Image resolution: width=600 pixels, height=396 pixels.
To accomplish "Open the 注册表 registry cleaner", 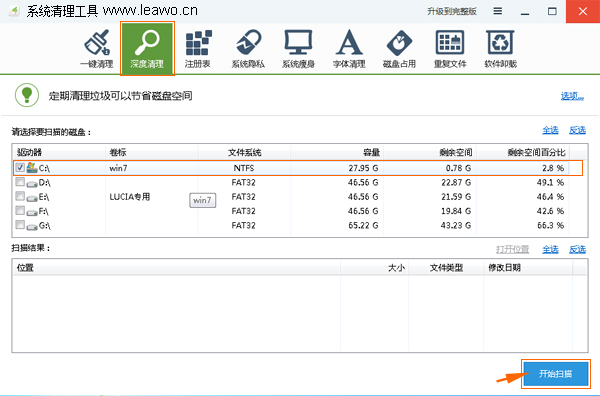I will [x=198, y=48].
